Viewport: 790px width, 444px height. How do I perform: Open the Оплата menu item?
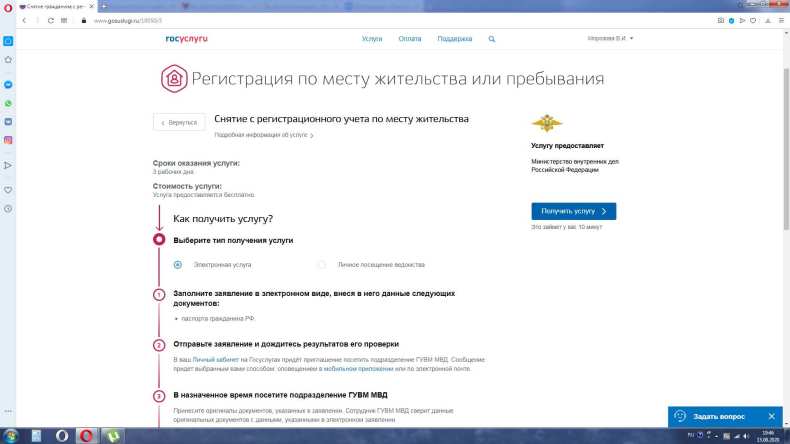pyautogui.click(x=410, y=39)
